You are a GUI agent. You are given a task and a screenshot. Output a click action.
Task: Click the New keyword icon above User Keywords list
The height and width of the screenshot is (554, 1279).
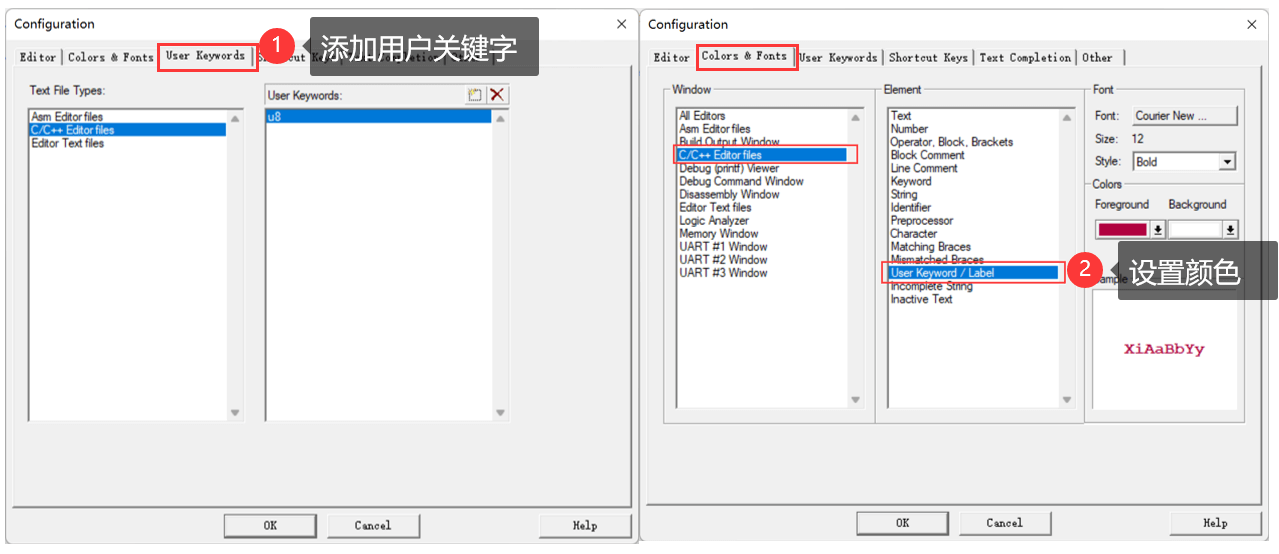click(x=475, y=95)
